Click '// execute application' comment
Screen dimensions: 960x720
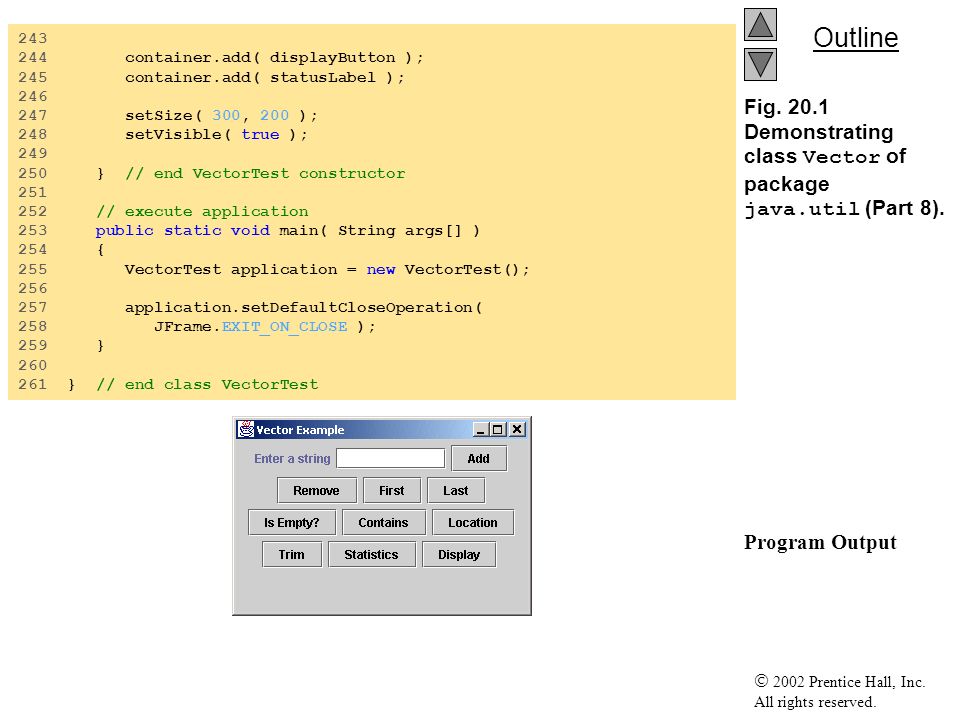[x=202, y=212]
